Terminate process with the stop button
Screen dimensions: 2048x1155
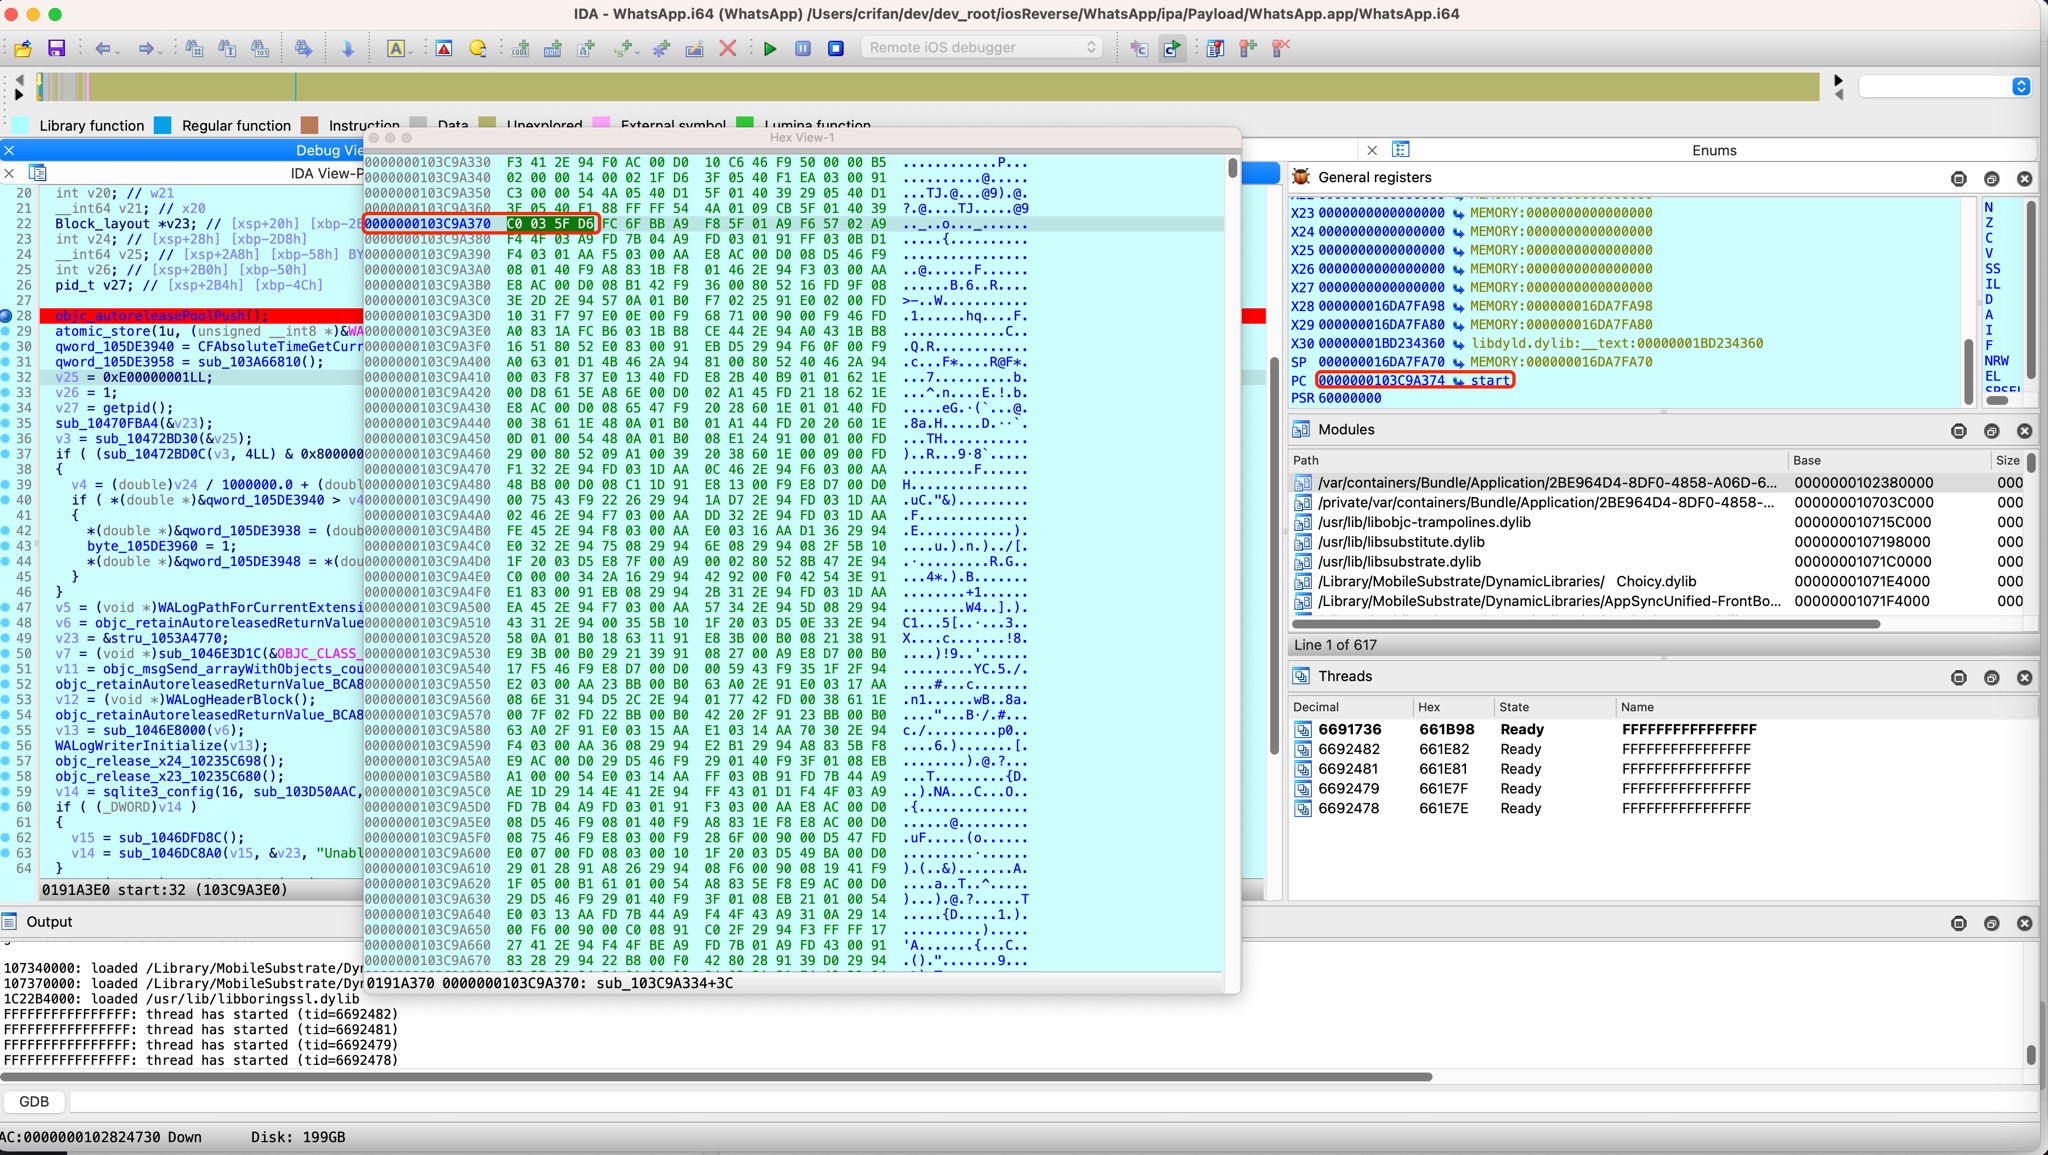tap(836, 48)
